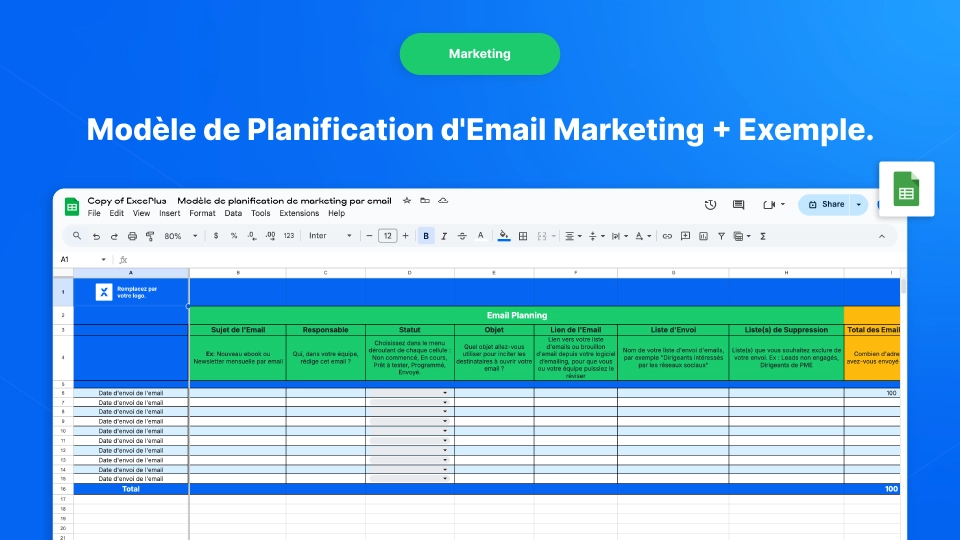Screen dimensions: 960x540
Task: Click the print icon
Action: pyautogui.click(x=132, y=236)
